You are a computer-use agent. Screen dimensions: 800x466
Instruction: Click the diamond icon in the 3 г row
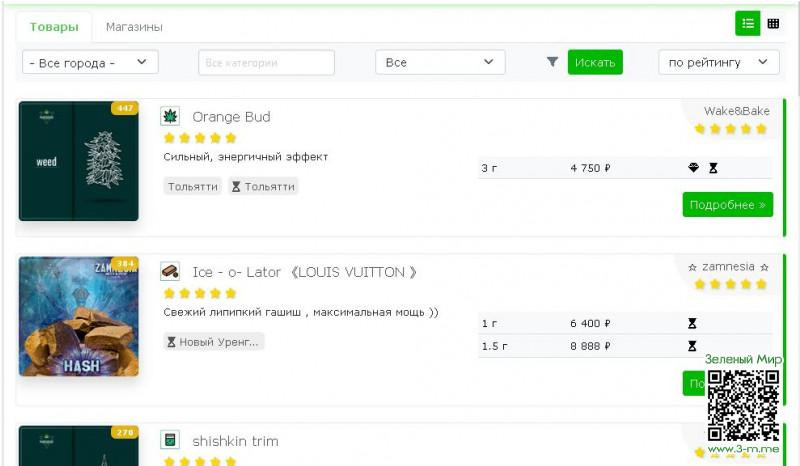(x=694, y=168)
